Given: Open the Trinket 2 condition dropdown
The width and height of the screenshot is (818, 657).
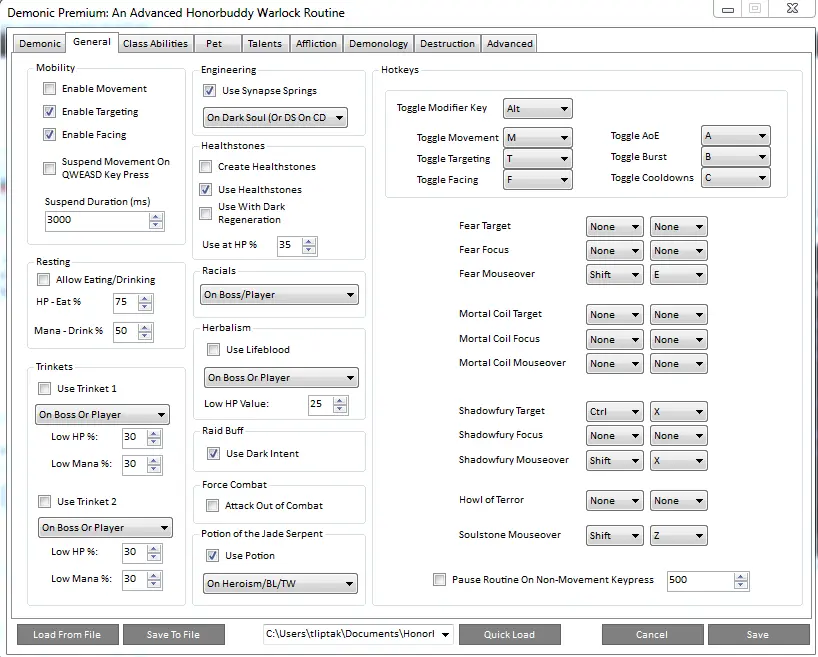Looking at the screenshot, I should [105, 528].
